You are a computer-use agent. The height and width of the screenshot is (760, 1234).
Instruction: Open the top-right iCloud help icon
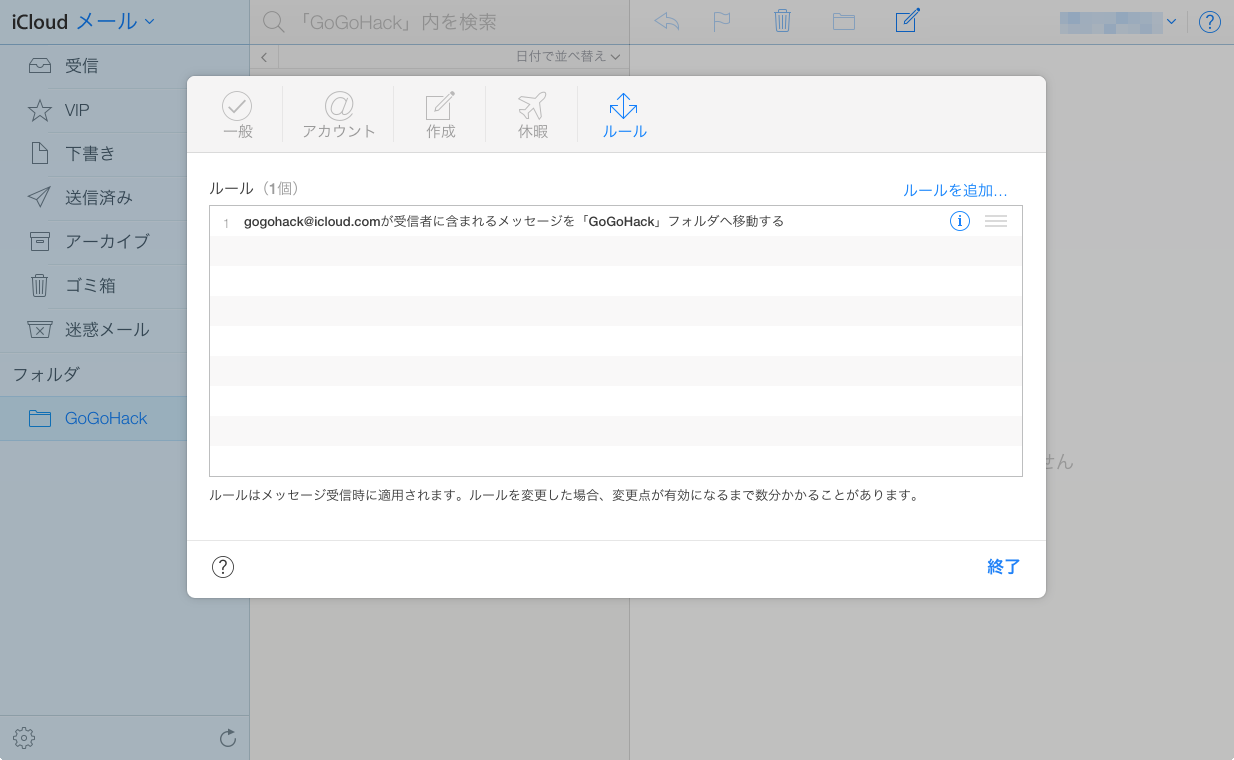click(1209, 22)
